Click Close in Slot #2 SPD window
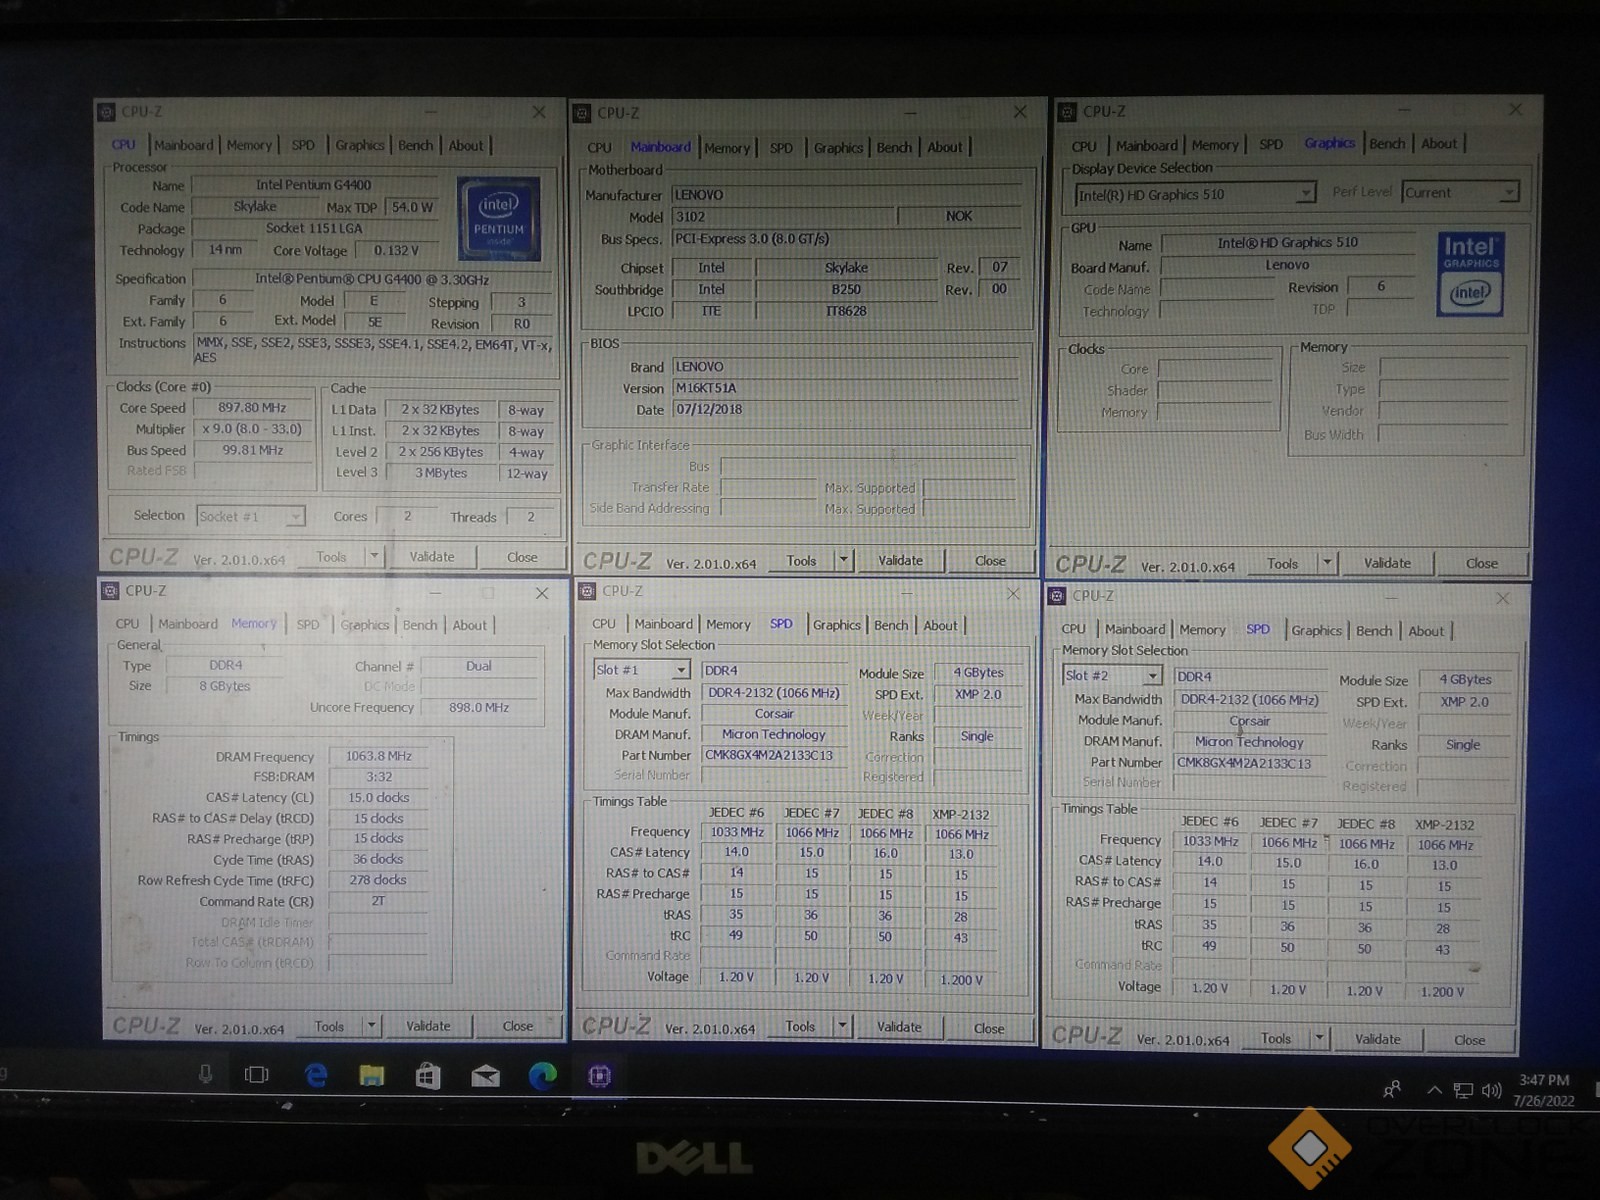Screen dimensions: 1600x1200 (1469, 1040)
